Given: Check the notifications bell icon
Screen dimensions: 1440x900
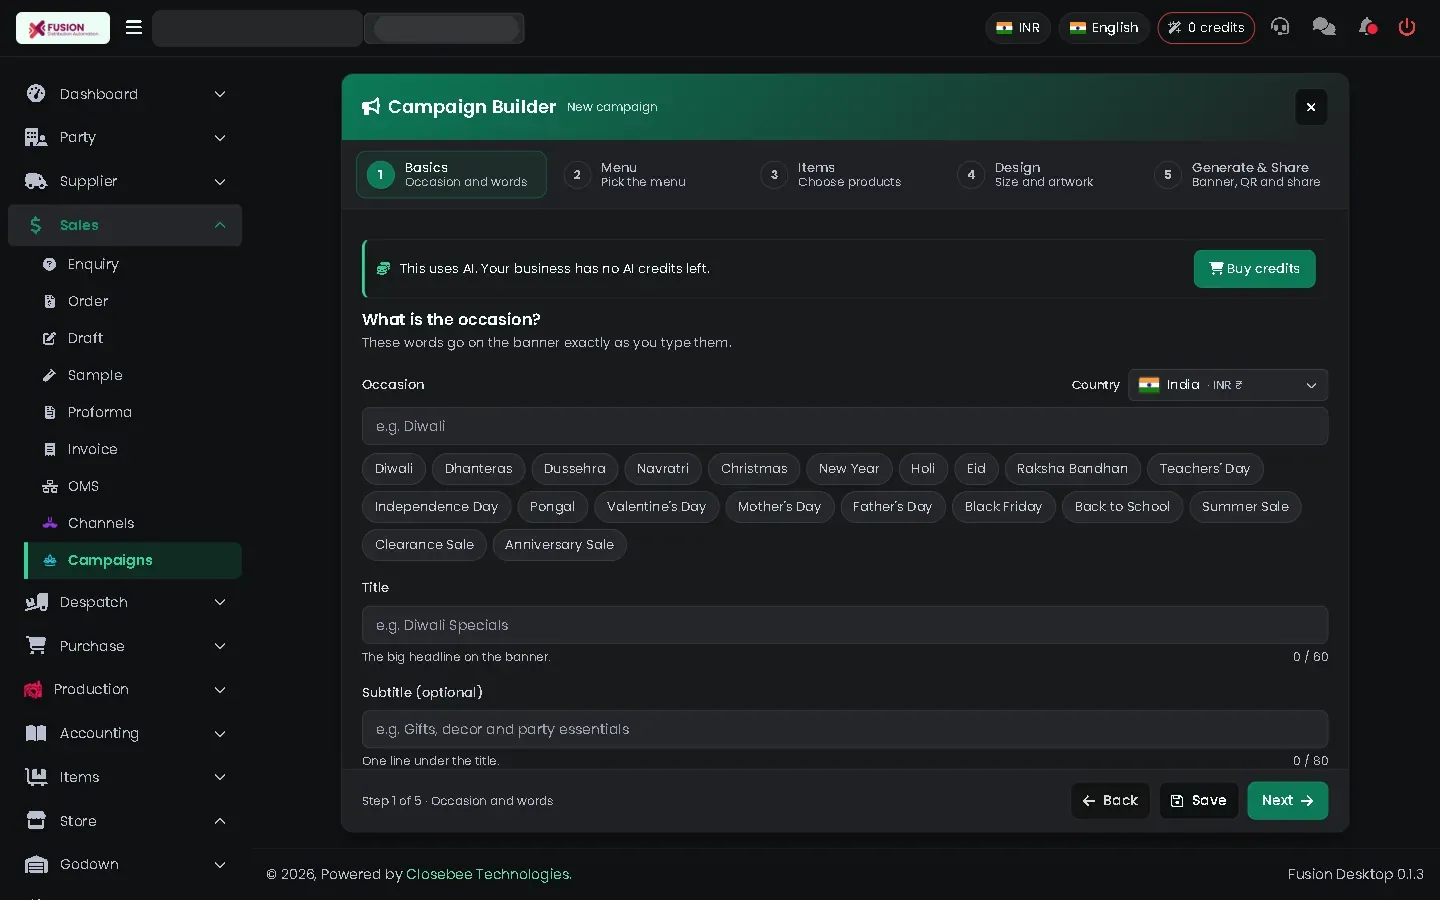Looking at the screenshot, I should tap(1367, 27).
